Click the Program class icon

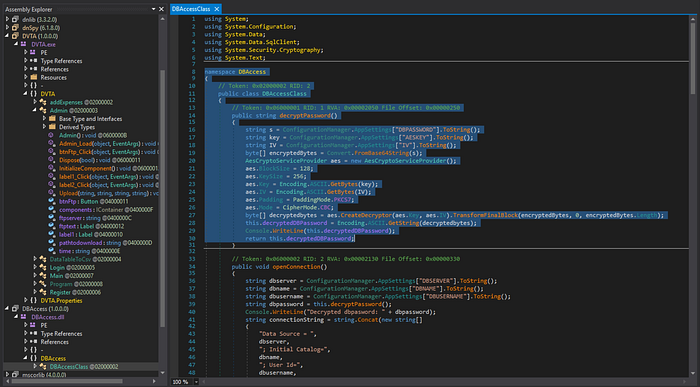click(43, 284)
